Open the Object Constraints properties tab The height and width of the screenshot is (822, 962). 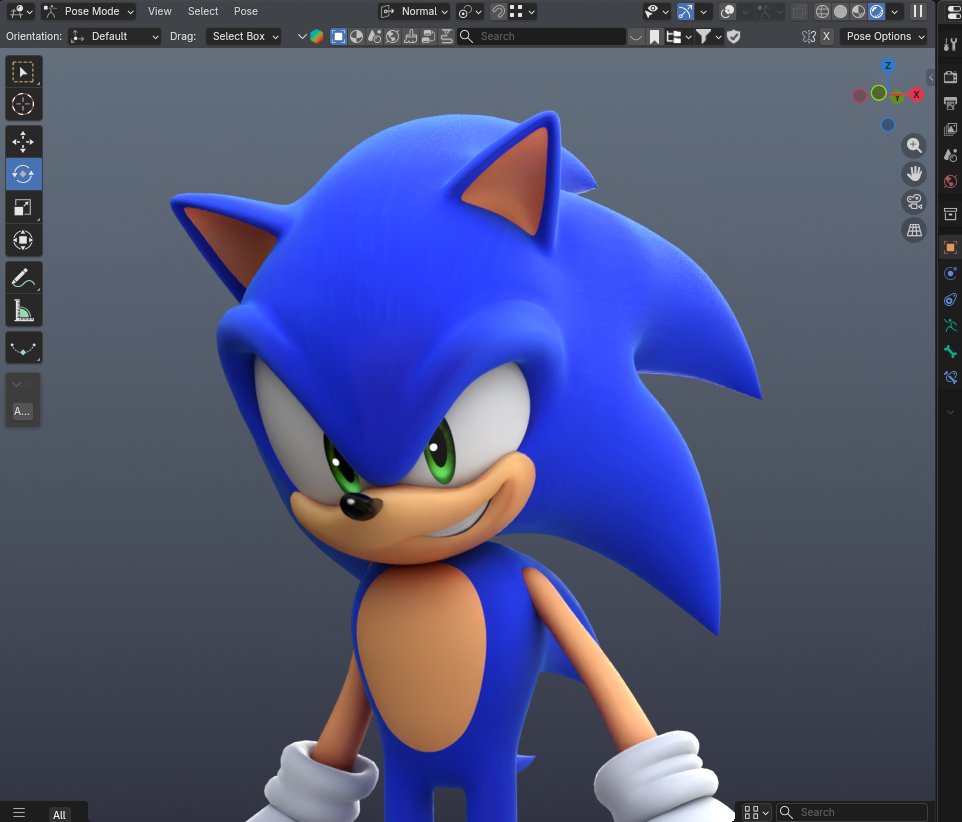click(x=950, y=299)
